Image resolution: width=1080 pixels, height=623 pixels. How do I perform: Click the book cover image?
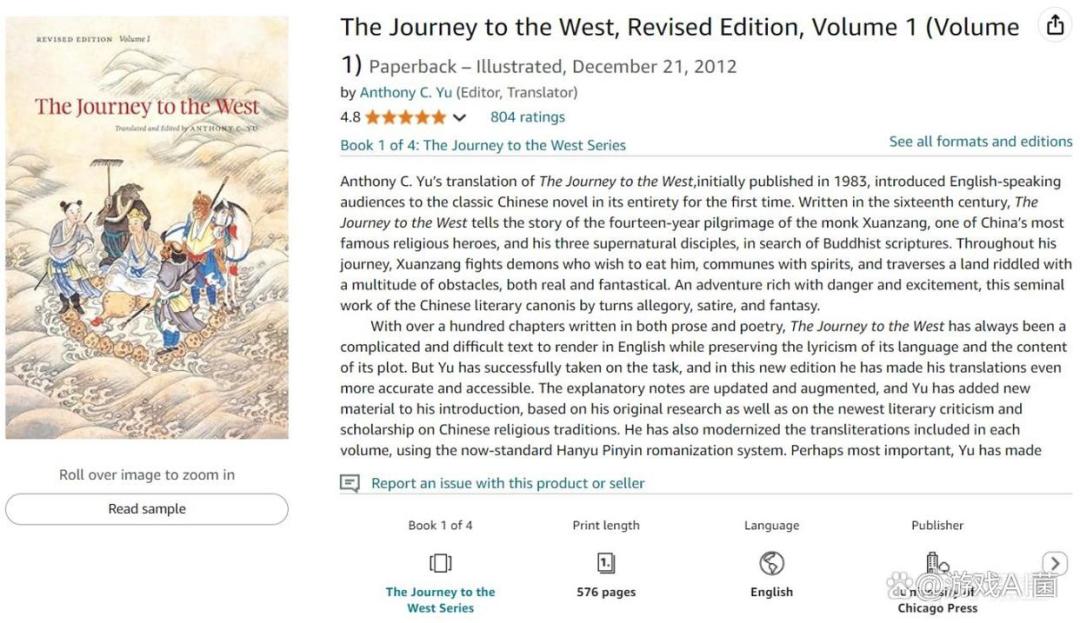pos(147,228)
